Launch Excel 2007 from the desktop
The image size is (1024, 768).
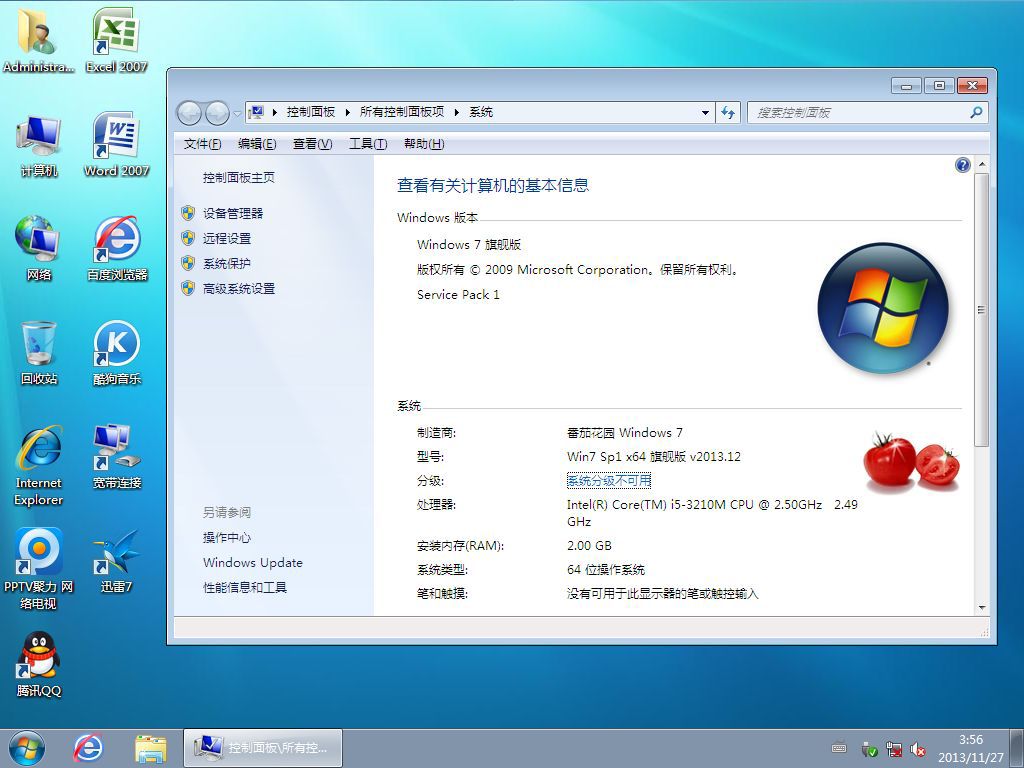pyautogui.click(x=116, y=40)
